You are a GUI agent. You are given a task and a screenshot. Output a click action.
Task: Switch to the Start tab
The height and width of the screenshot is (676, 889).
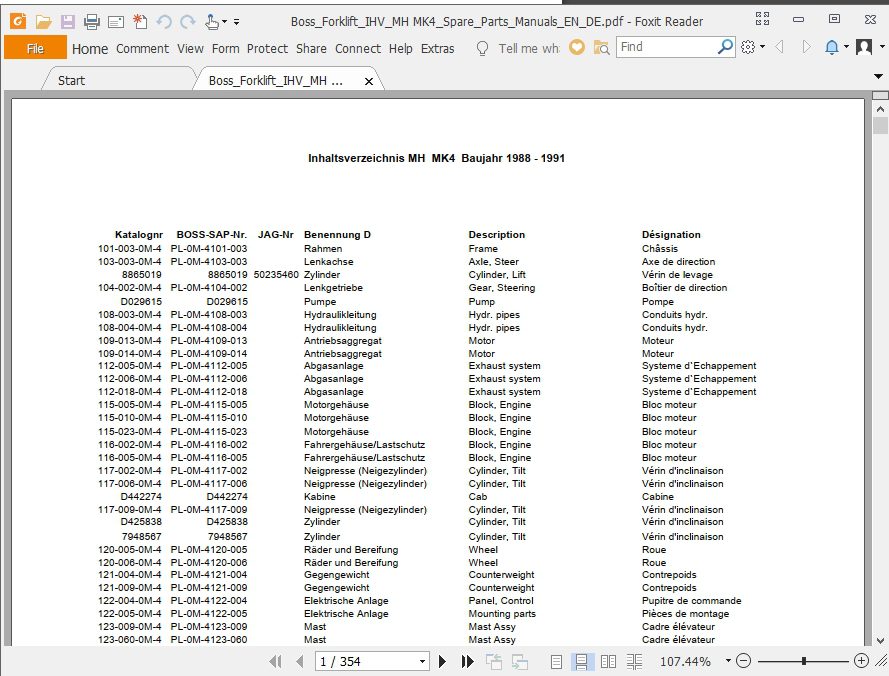pyautogui.click(x=71, y=81)
